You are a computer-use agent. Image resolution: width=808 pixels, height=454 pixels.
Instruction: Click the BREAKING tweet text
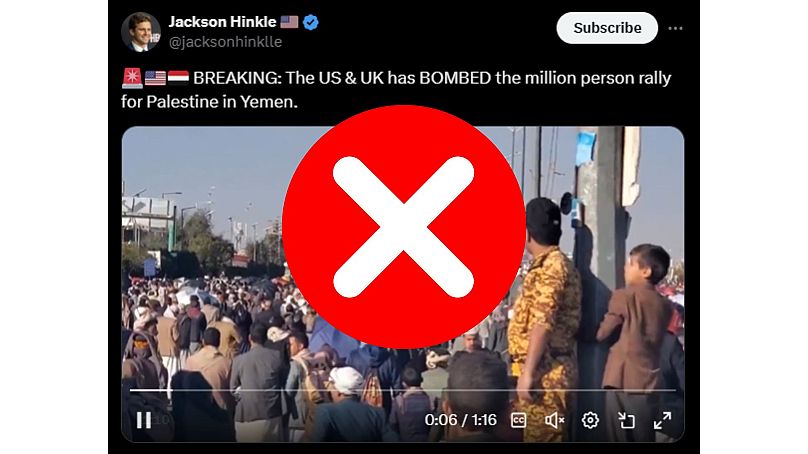click(x=396, y=90)
